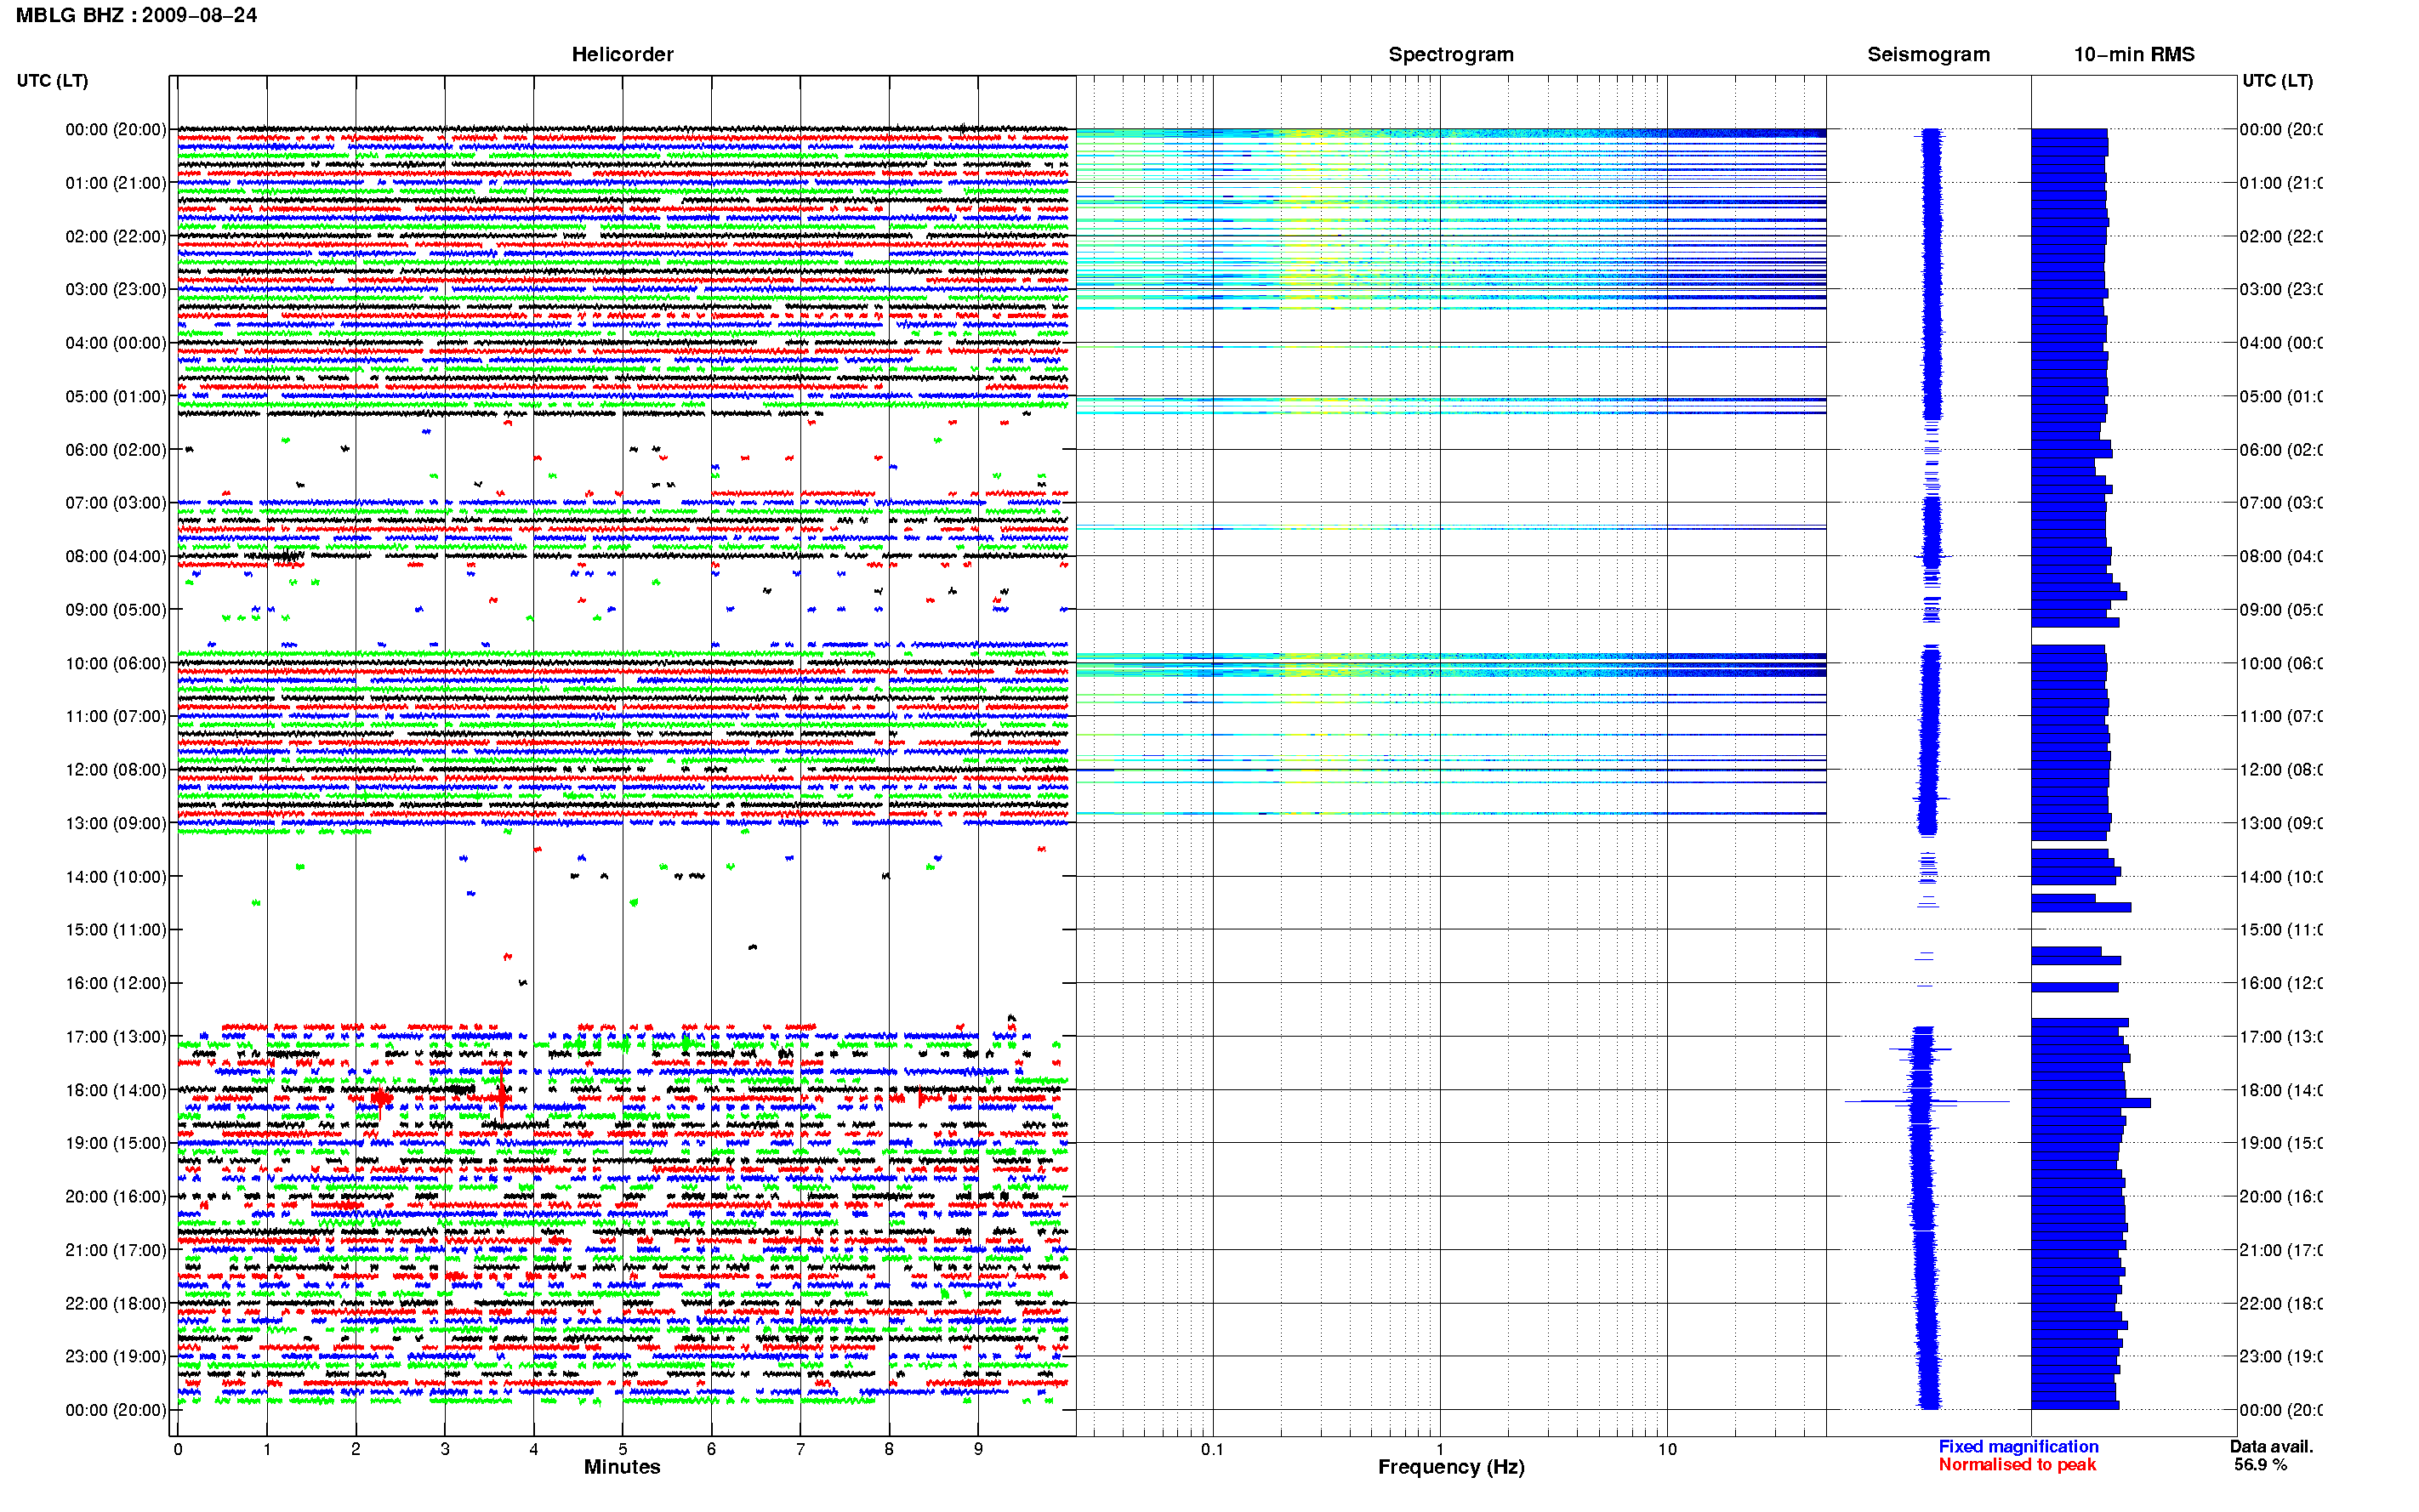
Task: Click the right '12:00 (08:' time label
Action: coord(2280,770)
